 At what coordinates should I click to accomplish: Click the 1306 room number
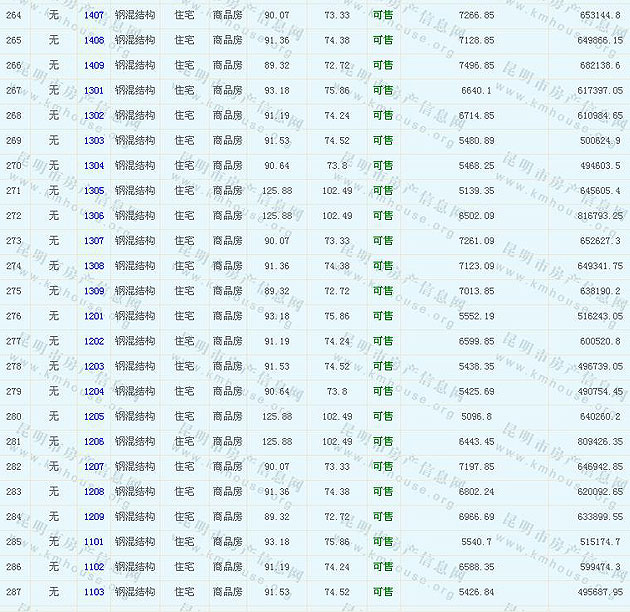click(94, 215)
